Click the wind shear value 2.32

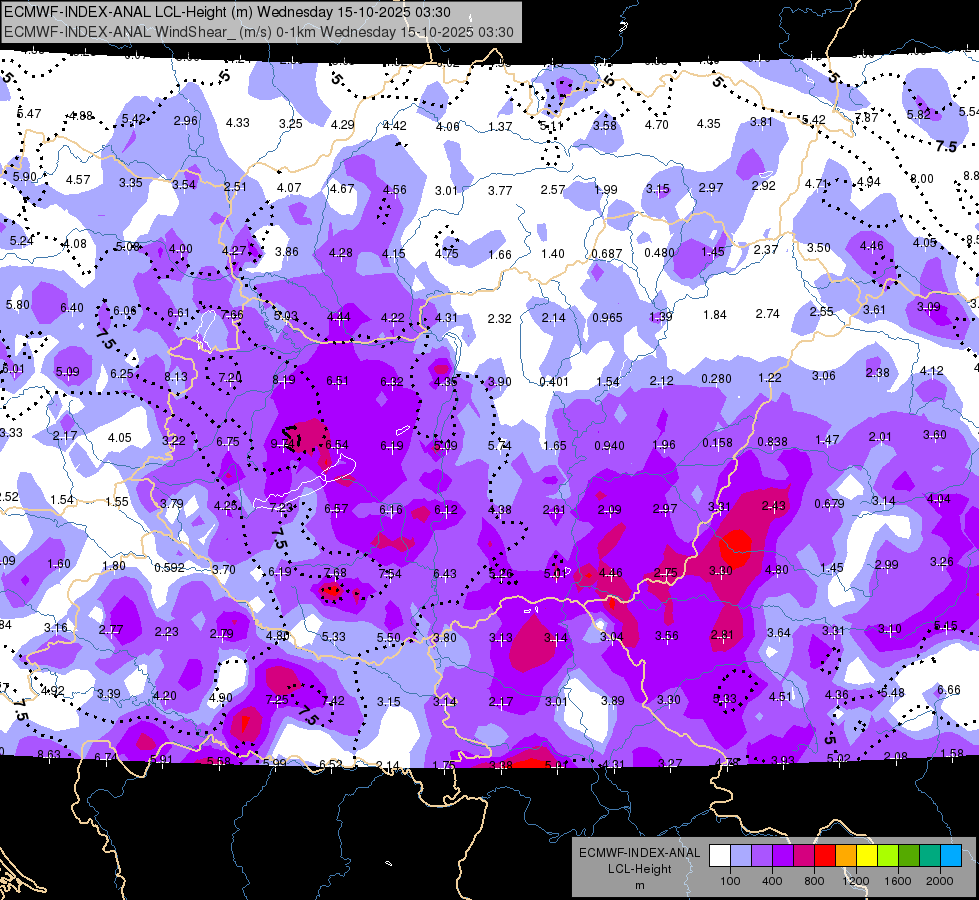[x=499, y=319]
